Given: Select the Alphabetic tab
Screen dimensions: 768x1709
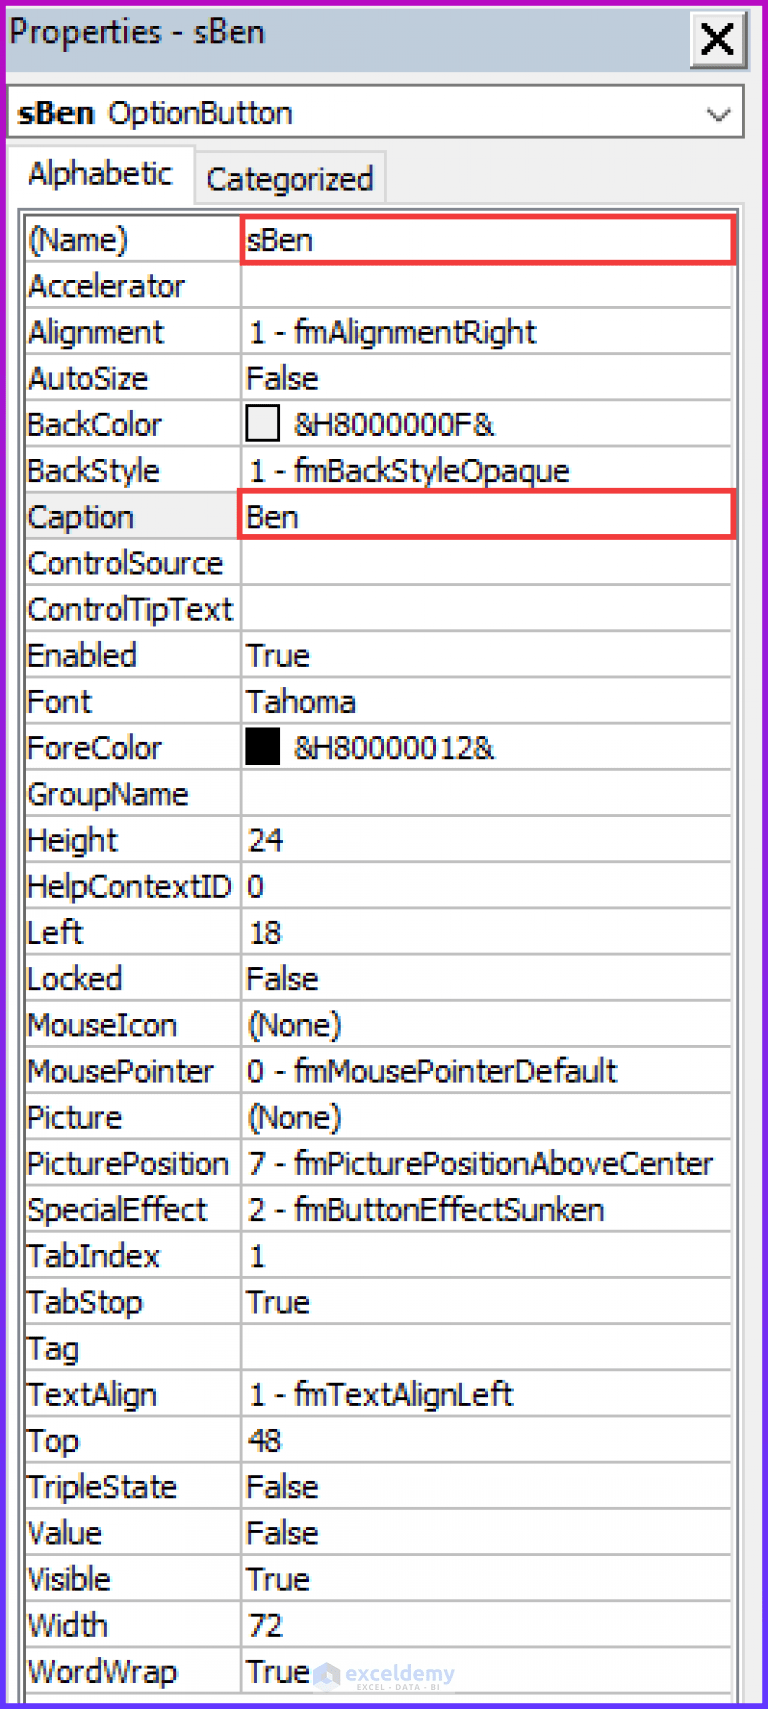Looking at the screenshot, I should [x=101, y=172].
